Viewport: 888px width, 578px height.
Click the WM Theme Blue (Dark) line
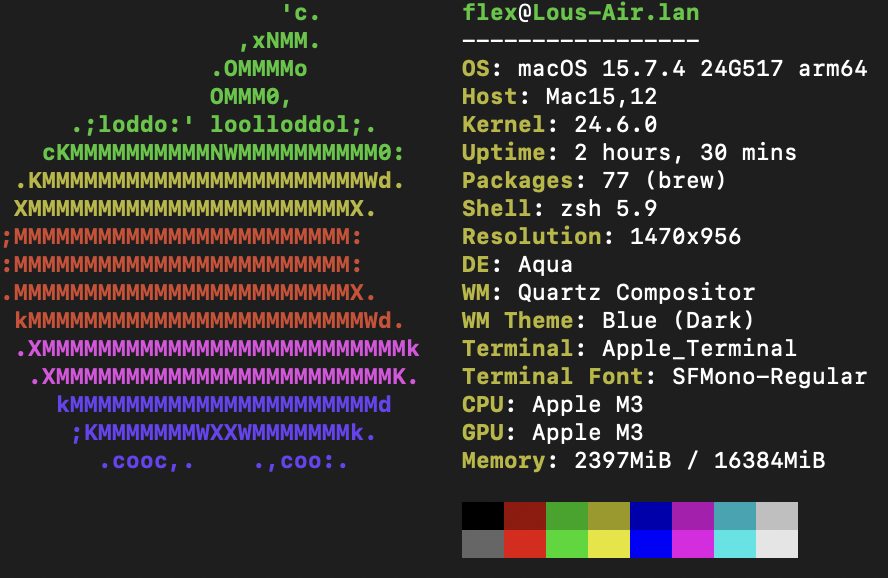coord(608,321)
